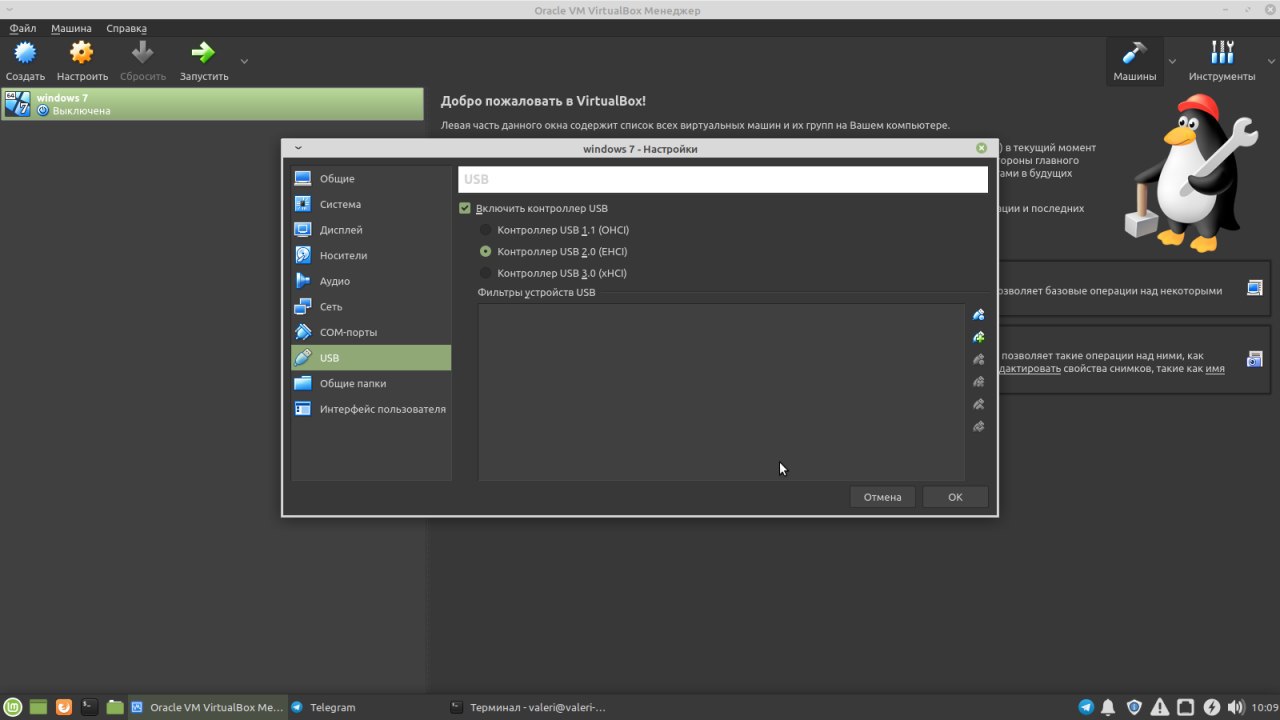The width and height of the screenshot is (1280, 720).
Task: Select Контроллер USB 1.1 (OHCI) option
Action: pos(486,230)
